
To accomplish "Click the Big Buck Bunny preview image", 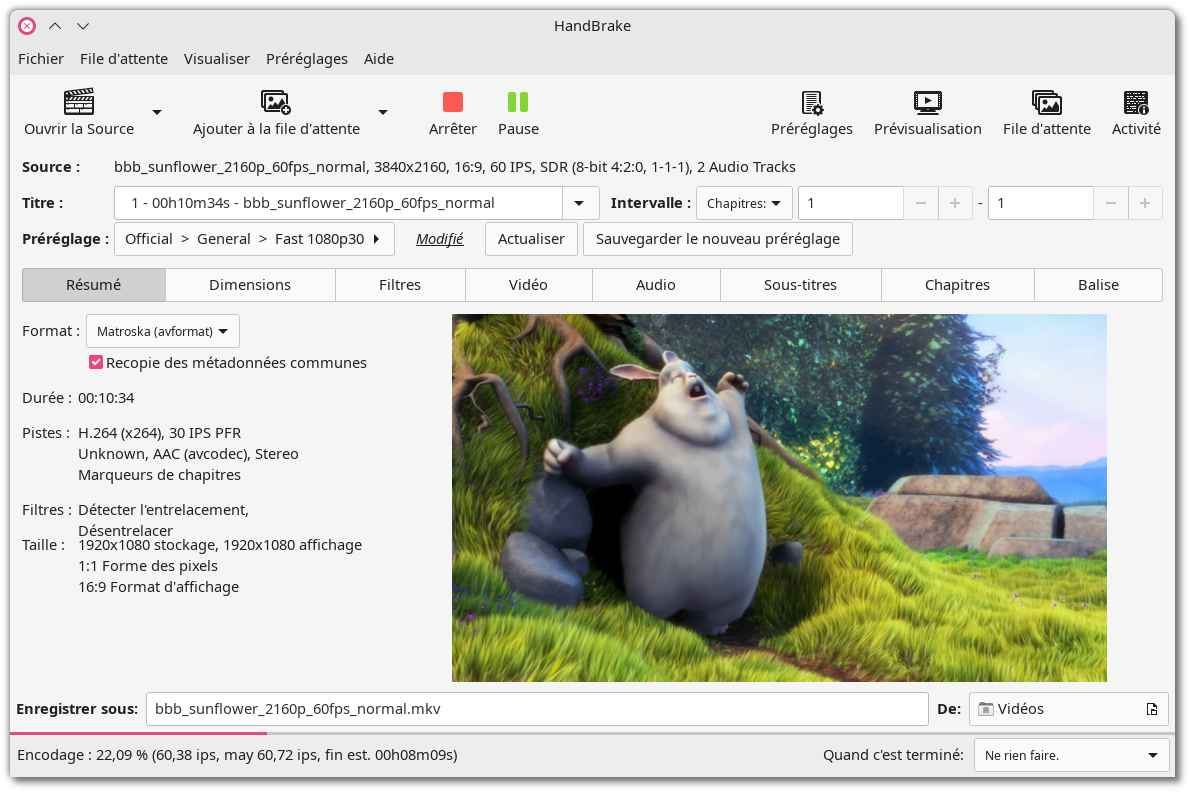I will point(779,498).
